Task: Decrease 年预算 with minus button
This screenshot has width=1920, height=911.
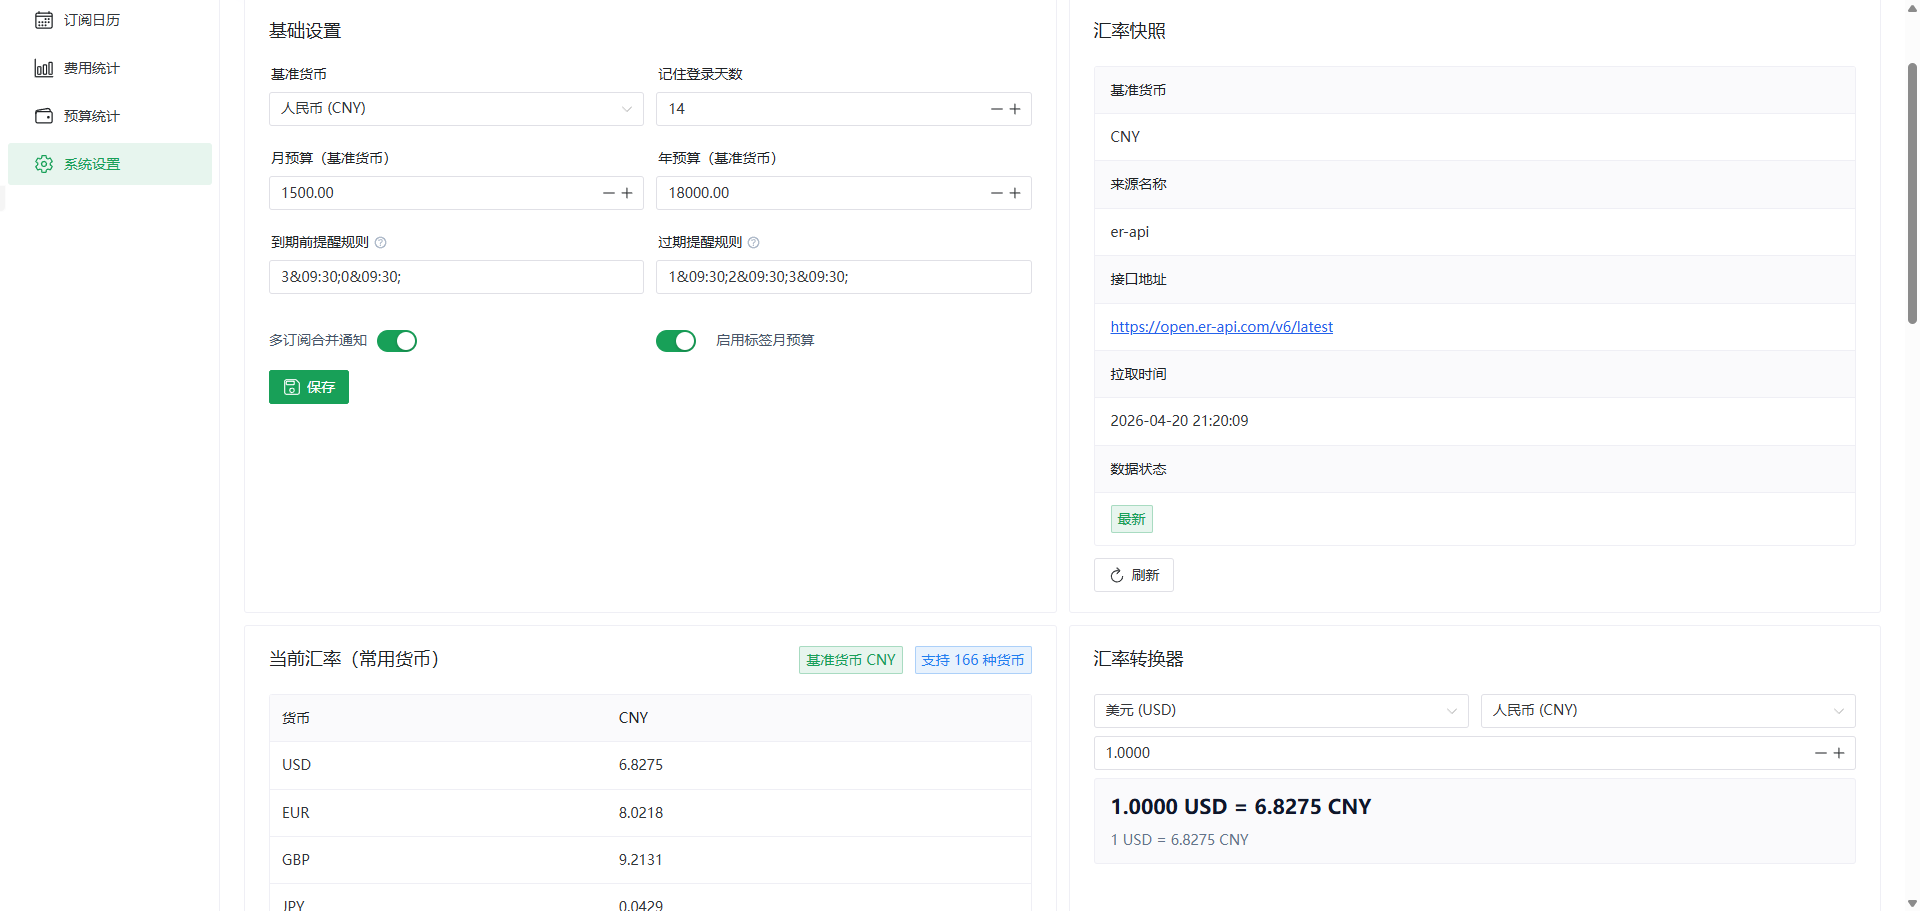Action: point(996,193)
